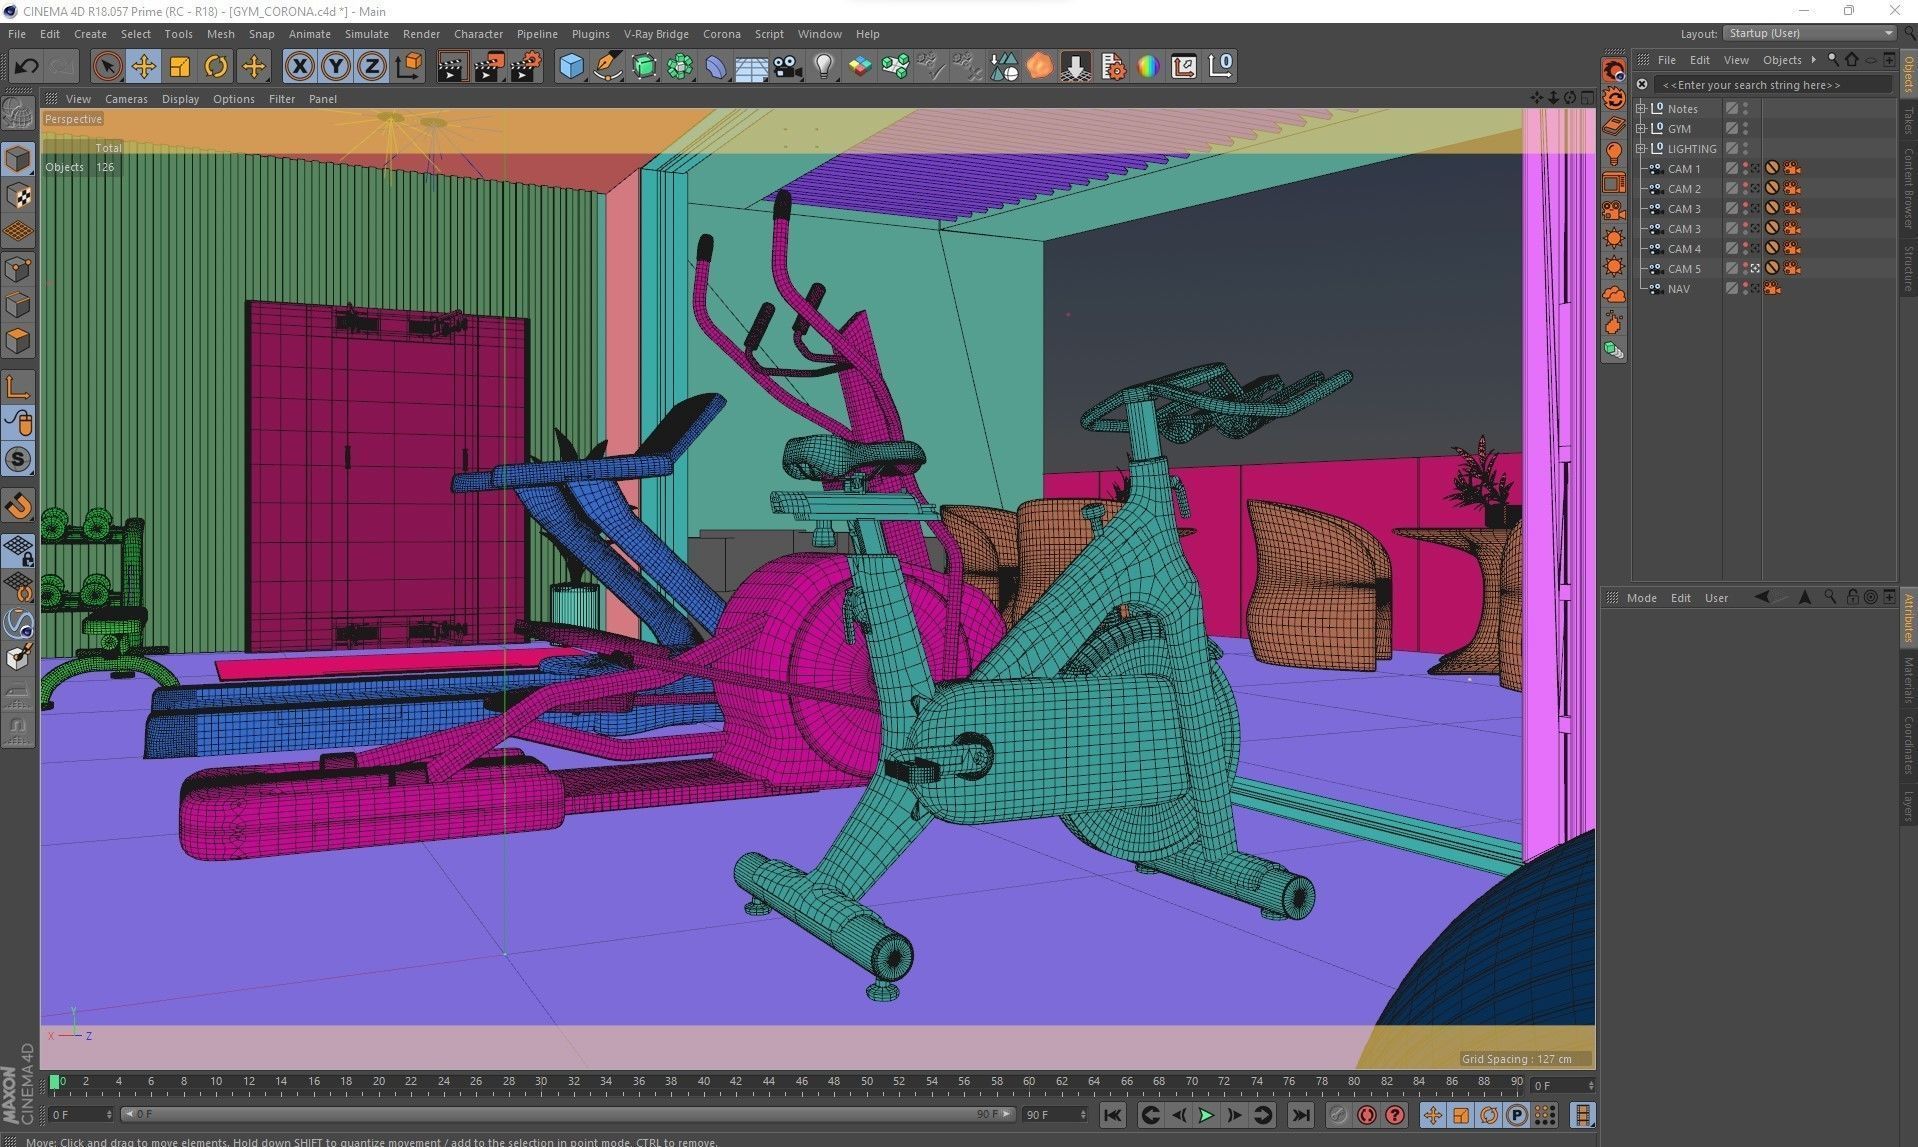1918x1147 pixels.
Task: Click the camera tag on NAV object
Action: [x=1772, y=289]
